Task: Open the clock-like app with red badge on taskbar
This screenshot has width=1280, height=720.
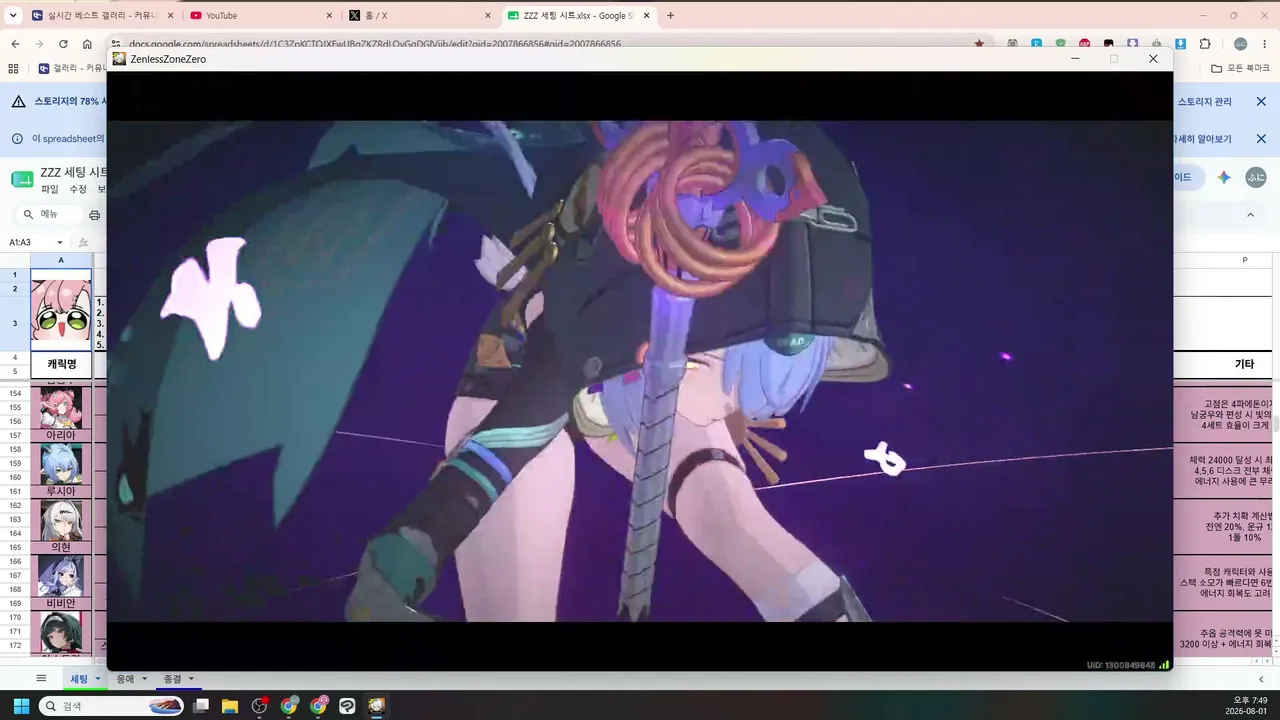Action: tap(260, 706)
